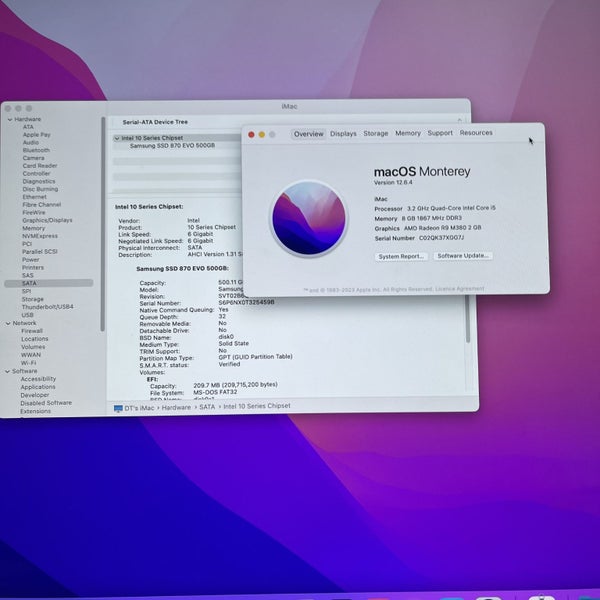Select WWAN under Network

tap(31, 355)
